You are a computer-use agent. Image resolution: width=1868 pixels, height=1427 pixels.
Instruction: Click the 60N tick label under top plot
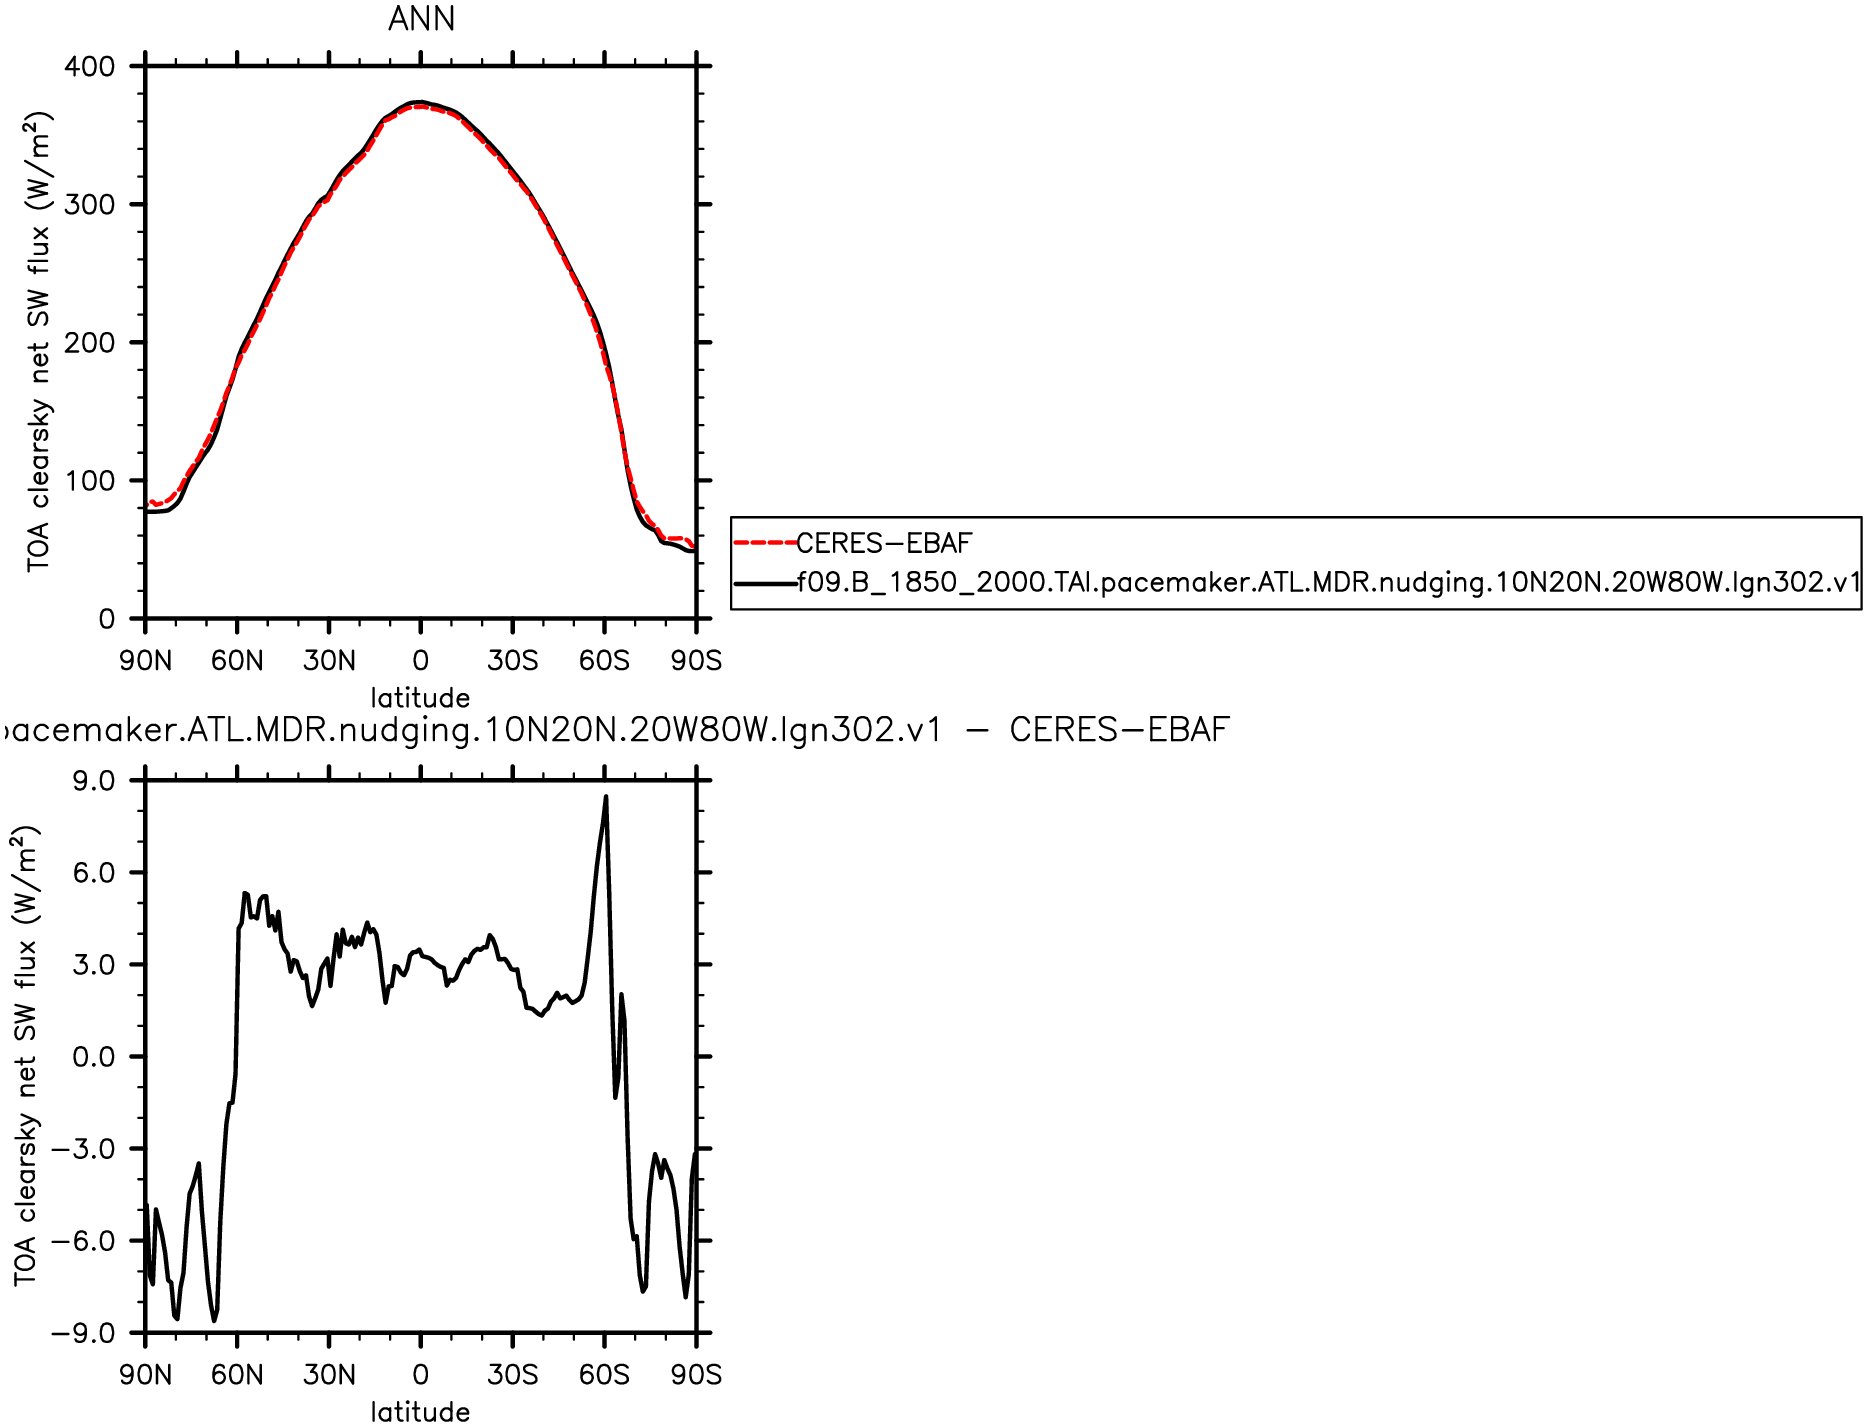[x=237, y=661]
